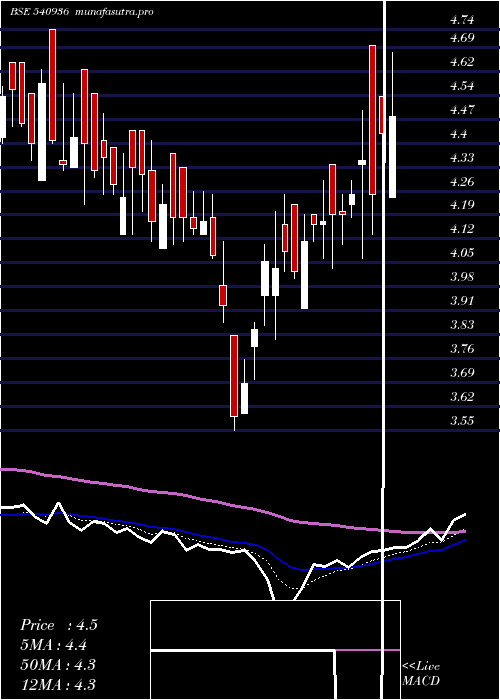Select the 4.26 price axis label
This screenshot has height=700, width=500.
[x=462, y=181]
